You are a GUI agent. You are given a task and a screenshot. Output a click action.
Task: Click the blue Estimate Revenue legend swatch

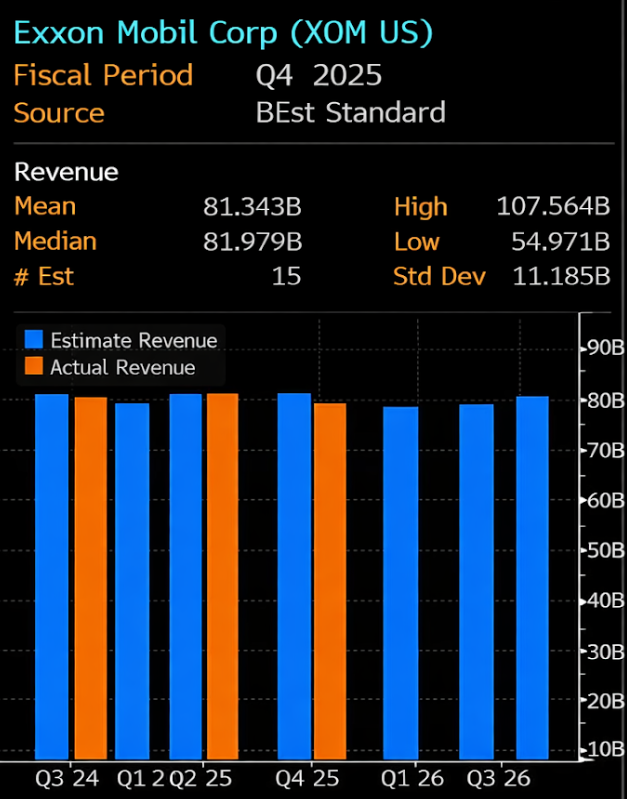pyautogui.click(x=34, y=339)
